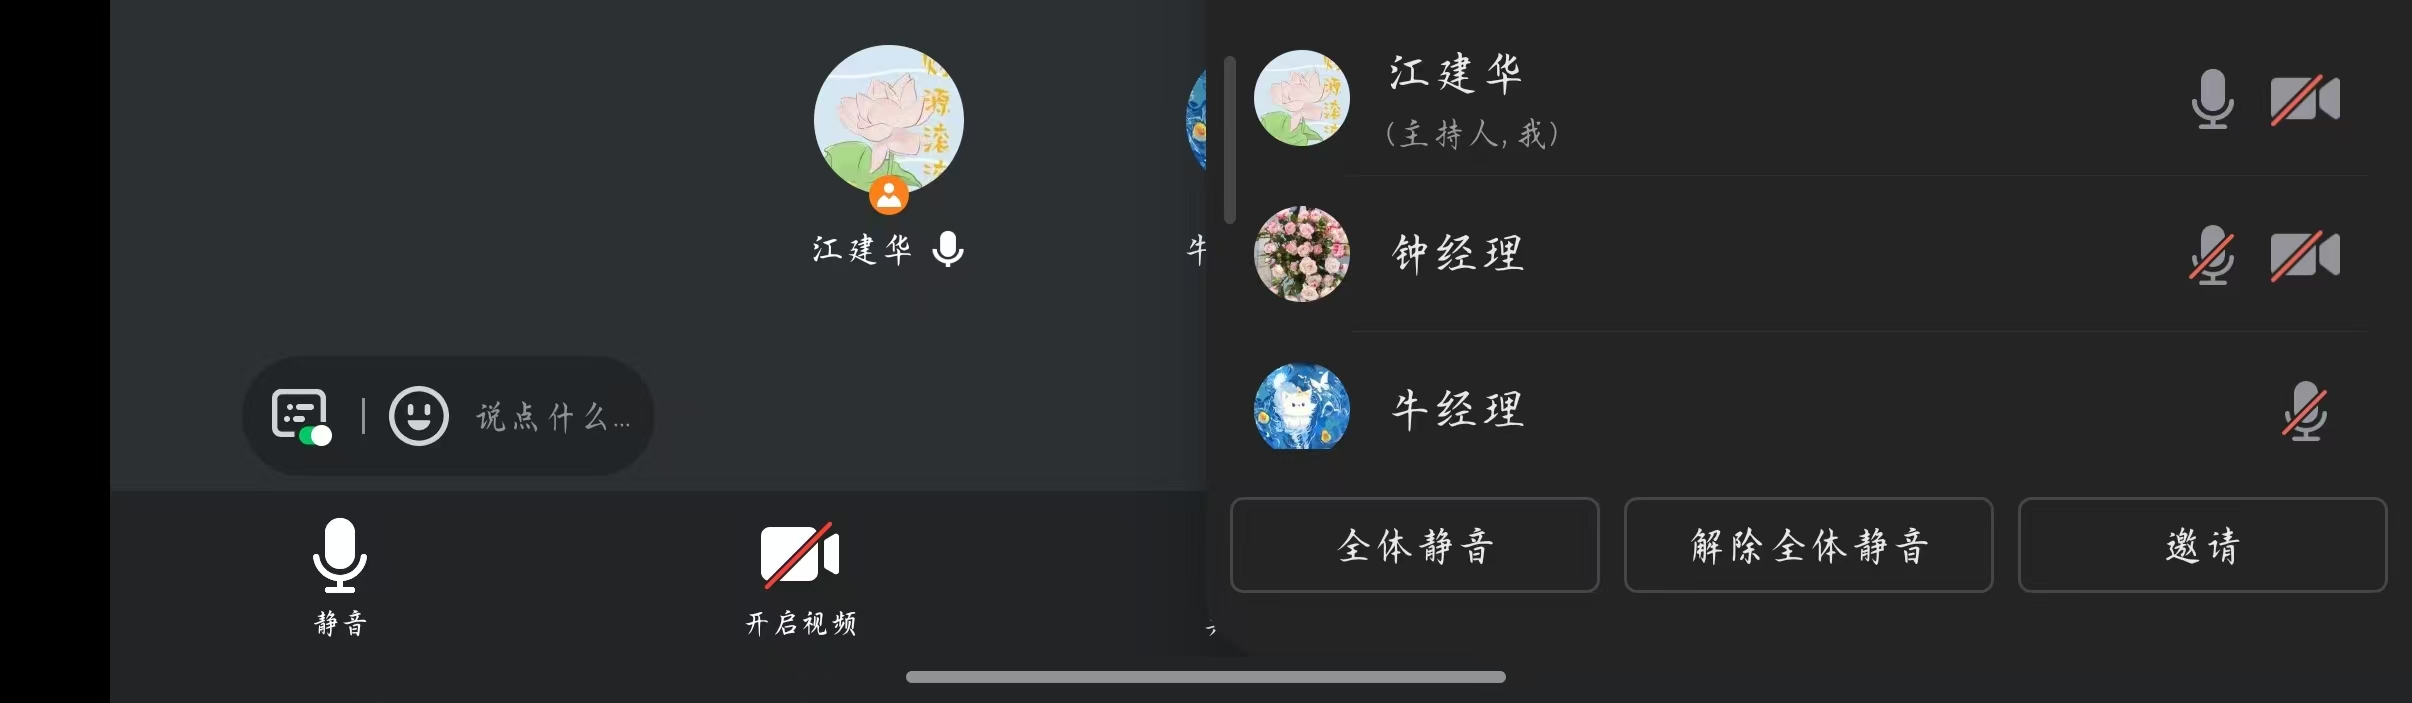Unmute 牛经理's muted microphone
The height and width of the screenshot is (703, 2412).
[x=2305, y=411]
